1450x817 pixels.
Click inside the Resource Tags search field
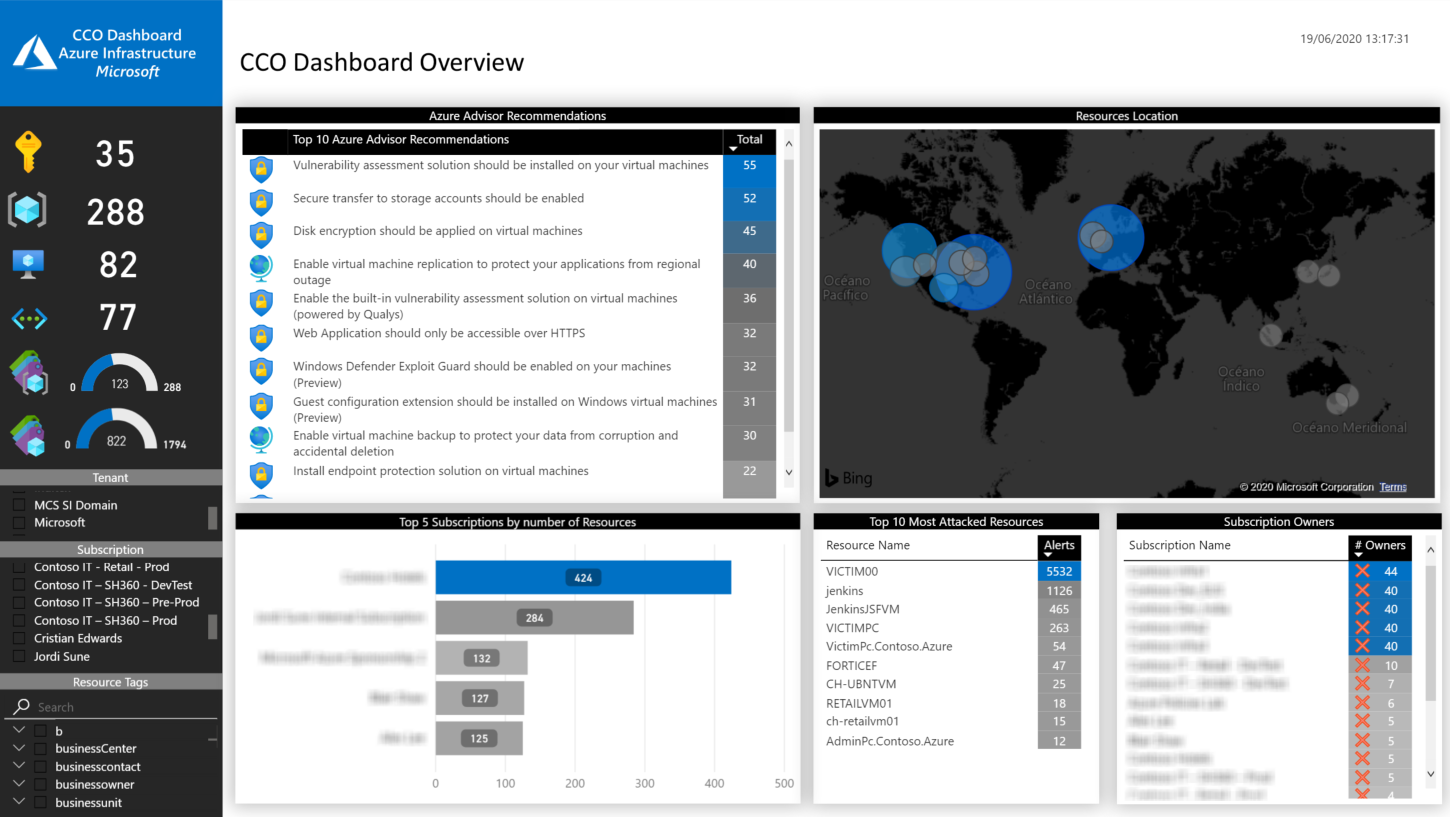pyautogui.click(x=125, y=707)
